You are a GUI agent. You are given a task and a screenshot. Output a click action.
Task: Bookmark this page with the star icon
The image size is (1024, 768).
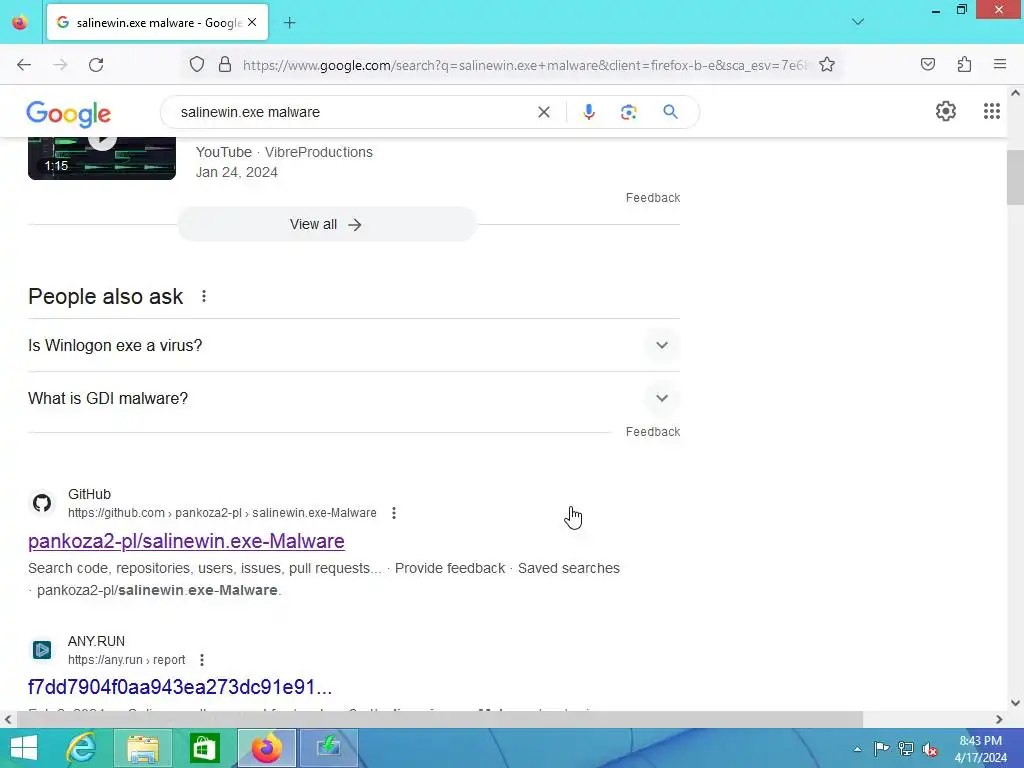[827, 64]
